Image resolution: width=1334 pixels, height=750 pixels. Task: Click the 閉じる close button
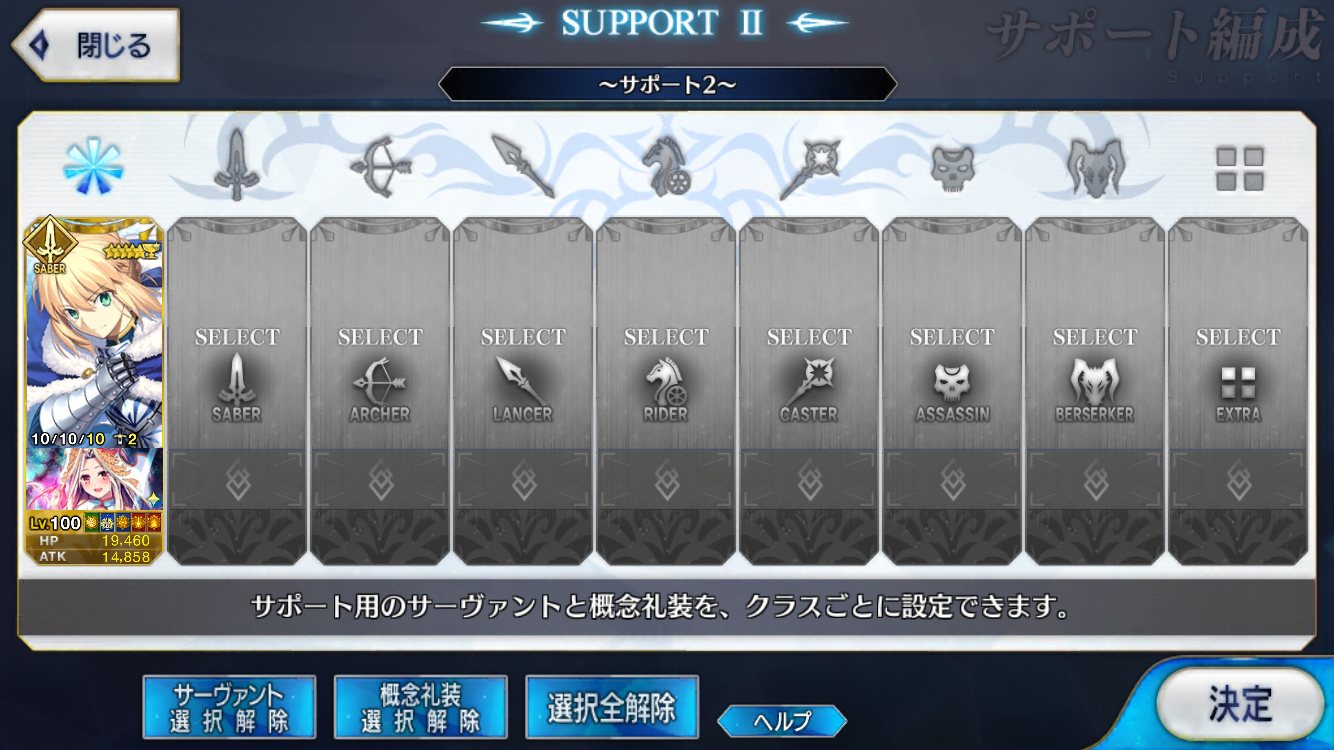[95, 45]
